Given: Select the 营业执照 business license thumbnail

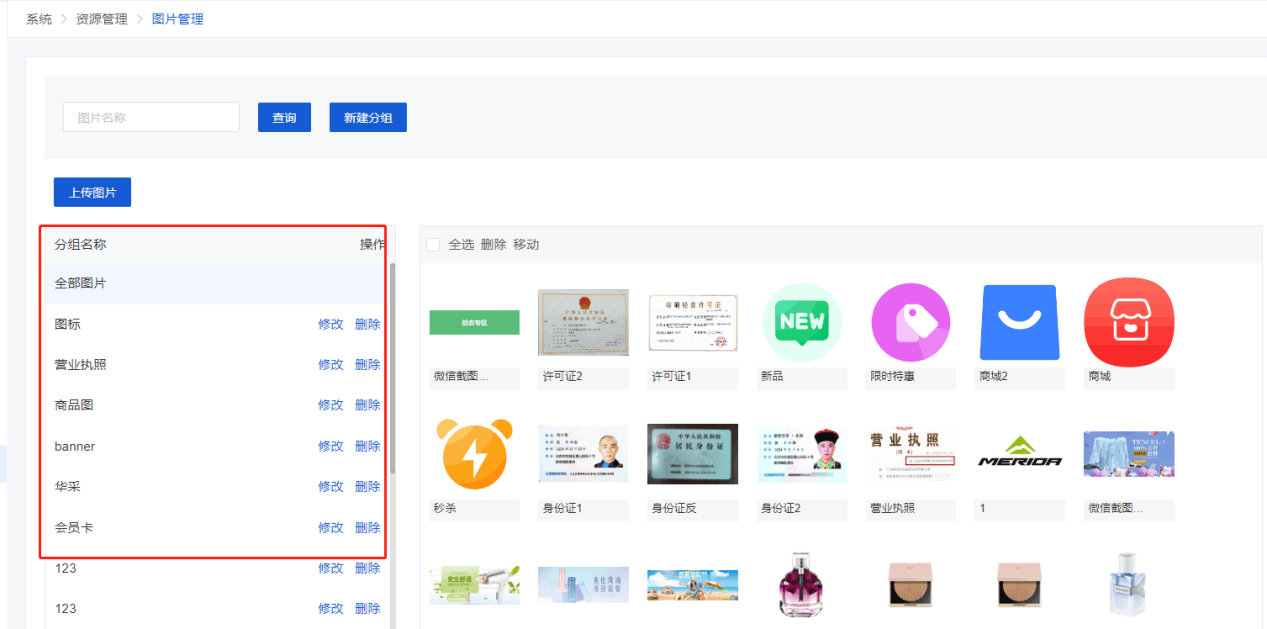Looking at the screenshot, I should pyautogui.click(x=911, y=453).
